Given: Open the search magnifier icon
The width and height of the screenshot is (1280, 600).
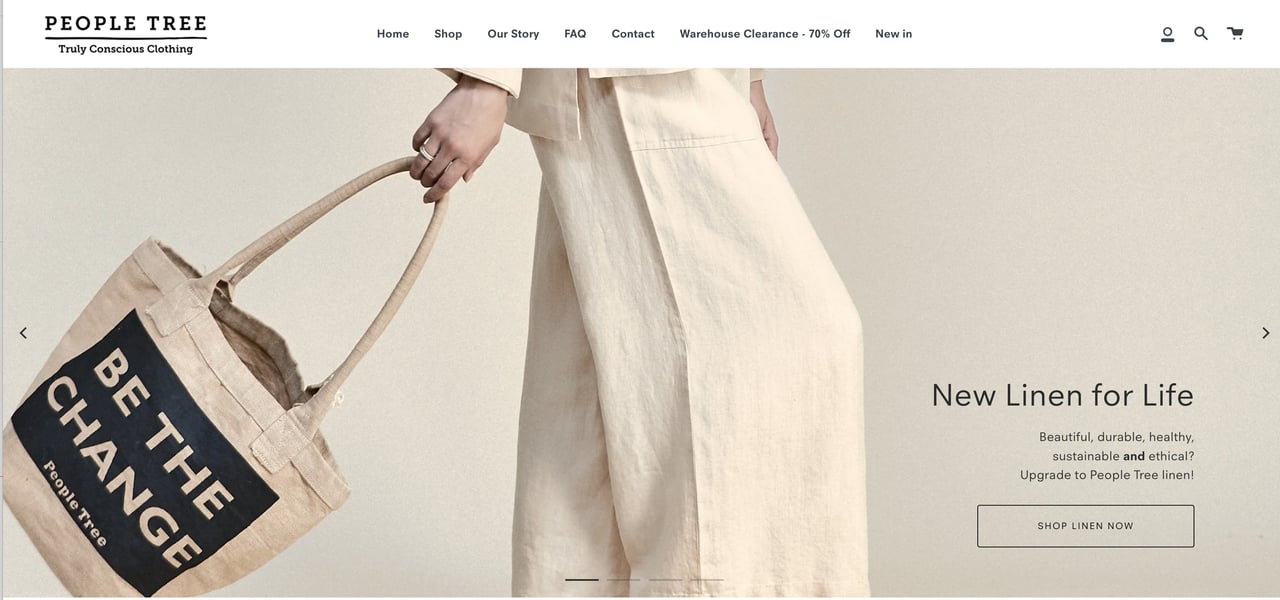Looking at the screenshot, I should coord(1201,33).
